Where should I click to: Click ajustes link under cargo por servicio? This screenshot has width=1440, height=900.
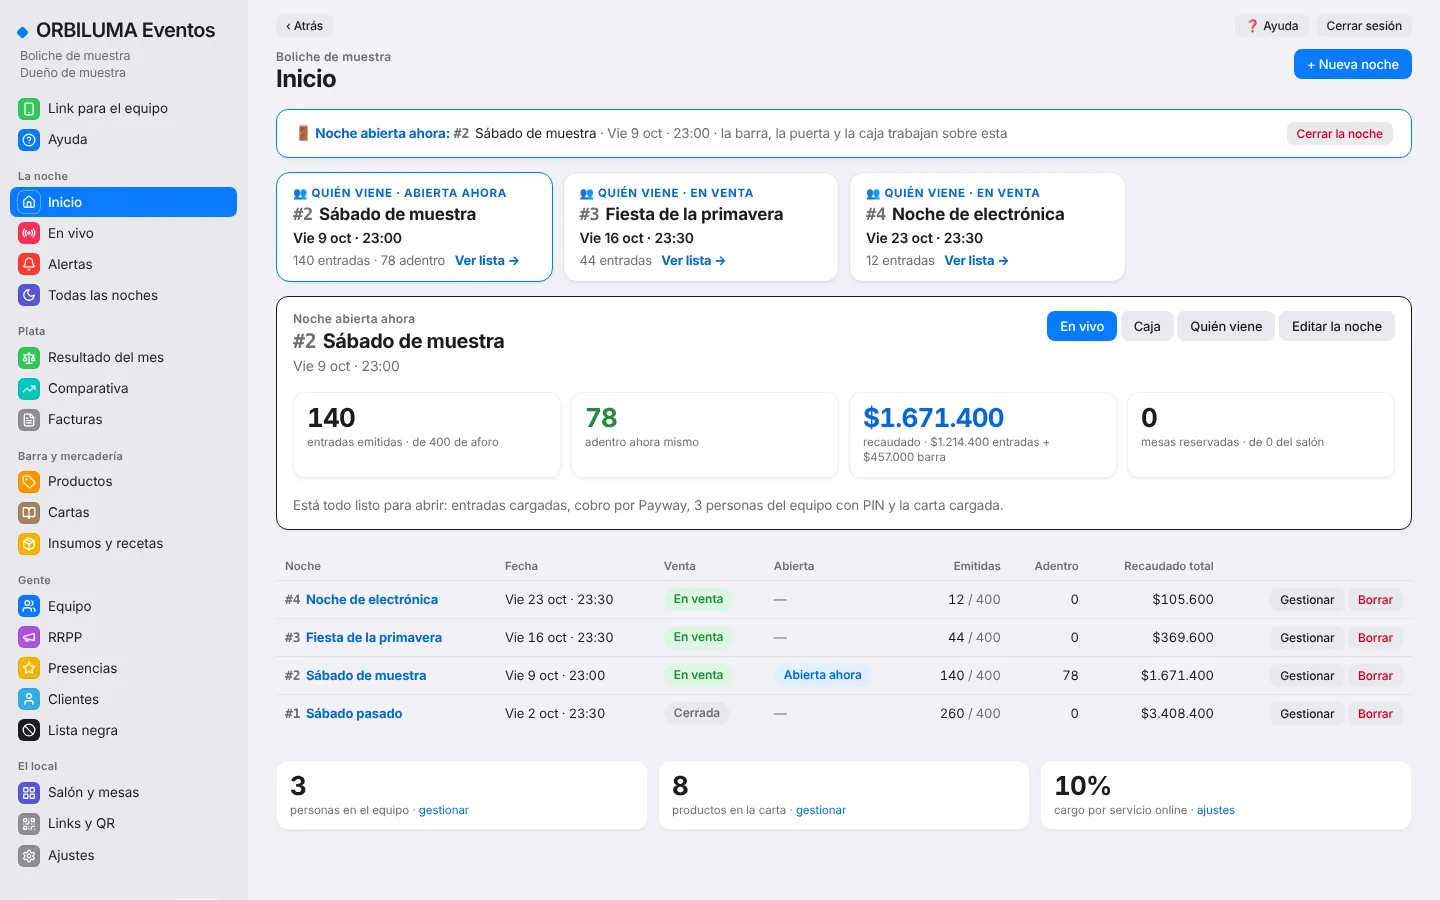pyautogui.click(x=1216, y=811)
